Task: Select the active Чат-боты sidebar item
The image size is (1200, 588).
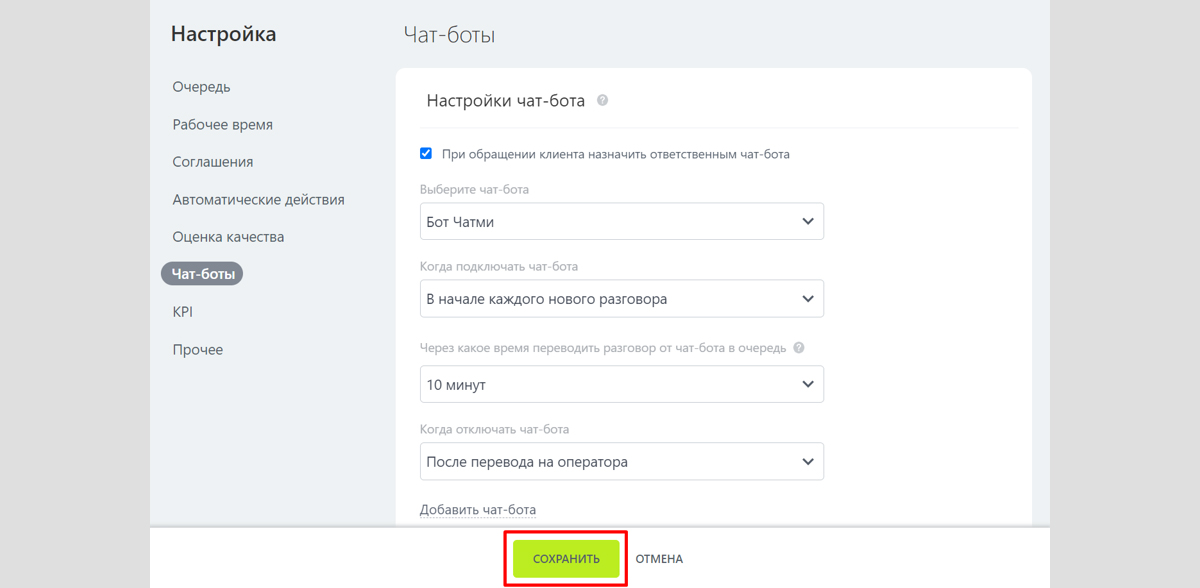Action: point(202,274)
